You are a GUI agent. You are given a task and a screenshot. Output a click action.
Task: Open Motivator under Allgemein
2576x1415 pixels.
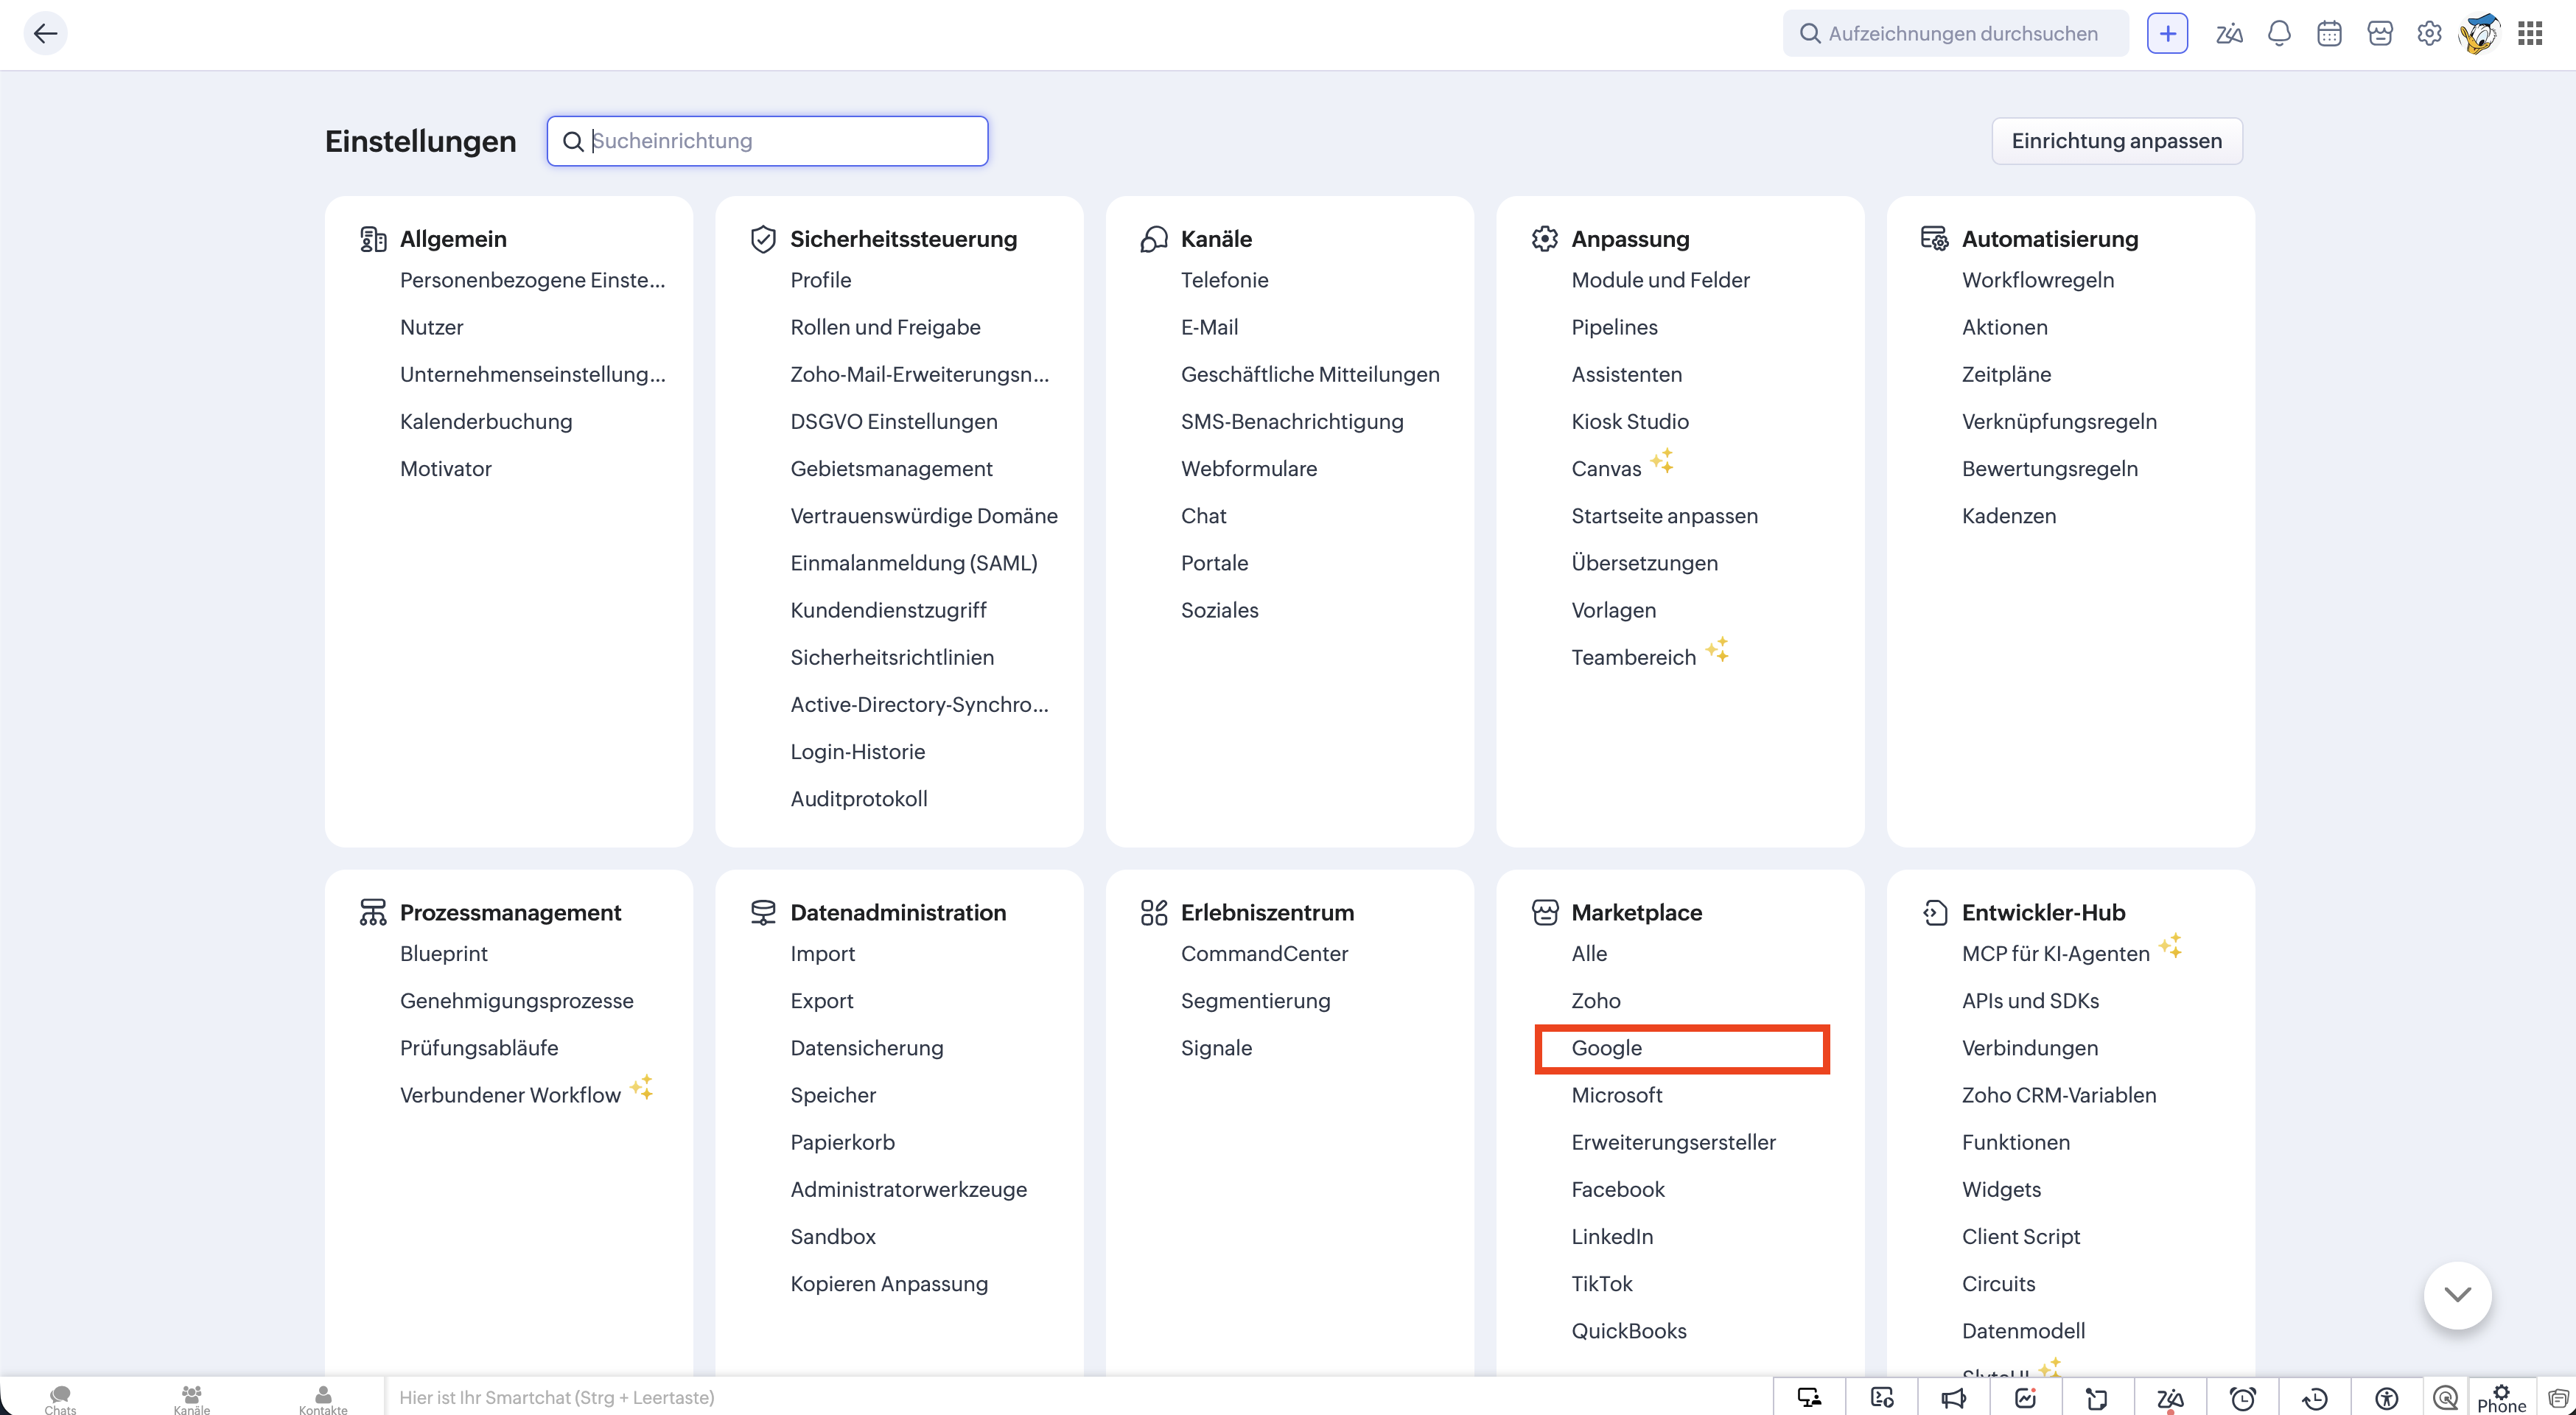[x=445, y=468]
